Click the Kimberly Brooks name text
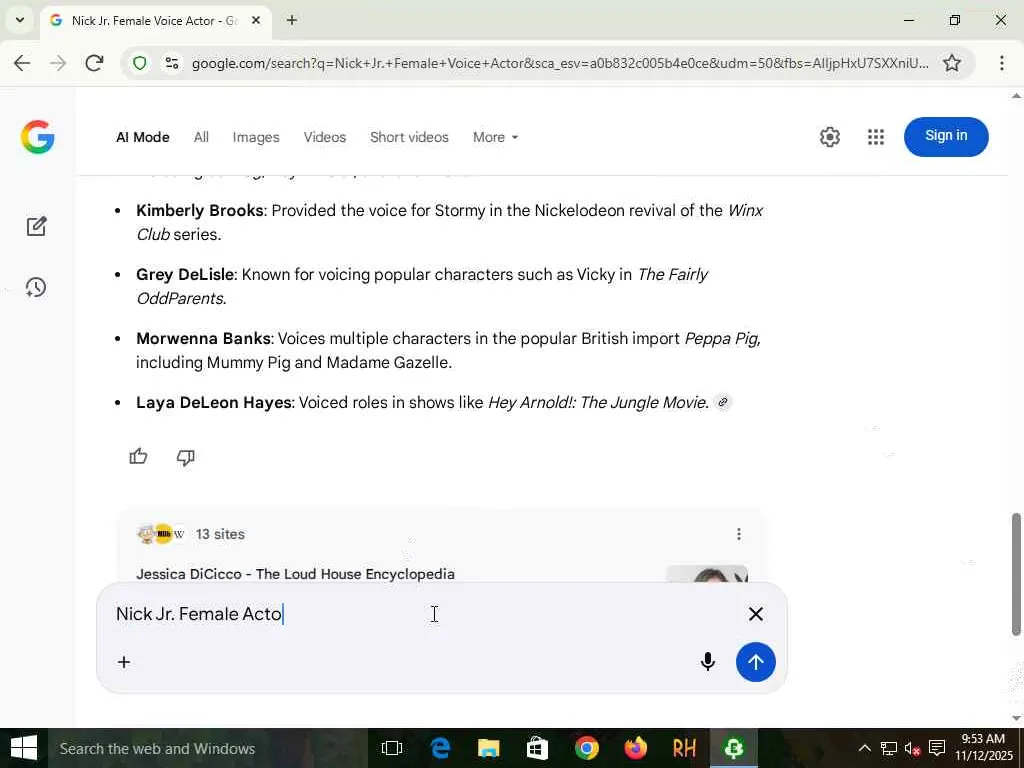The width and height of the screenshot is (1024, 768). [200, 210]
